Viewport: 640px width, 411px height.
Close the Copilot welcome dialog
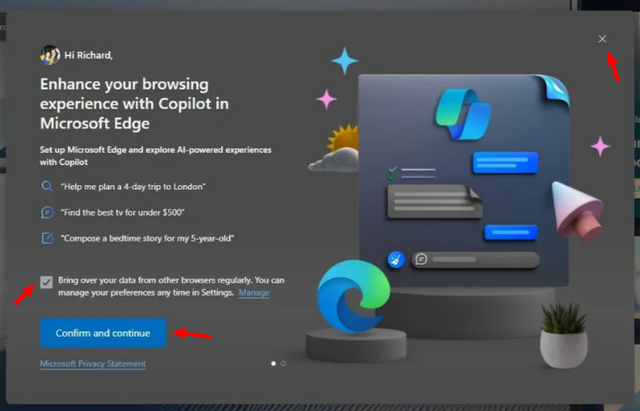602,39
